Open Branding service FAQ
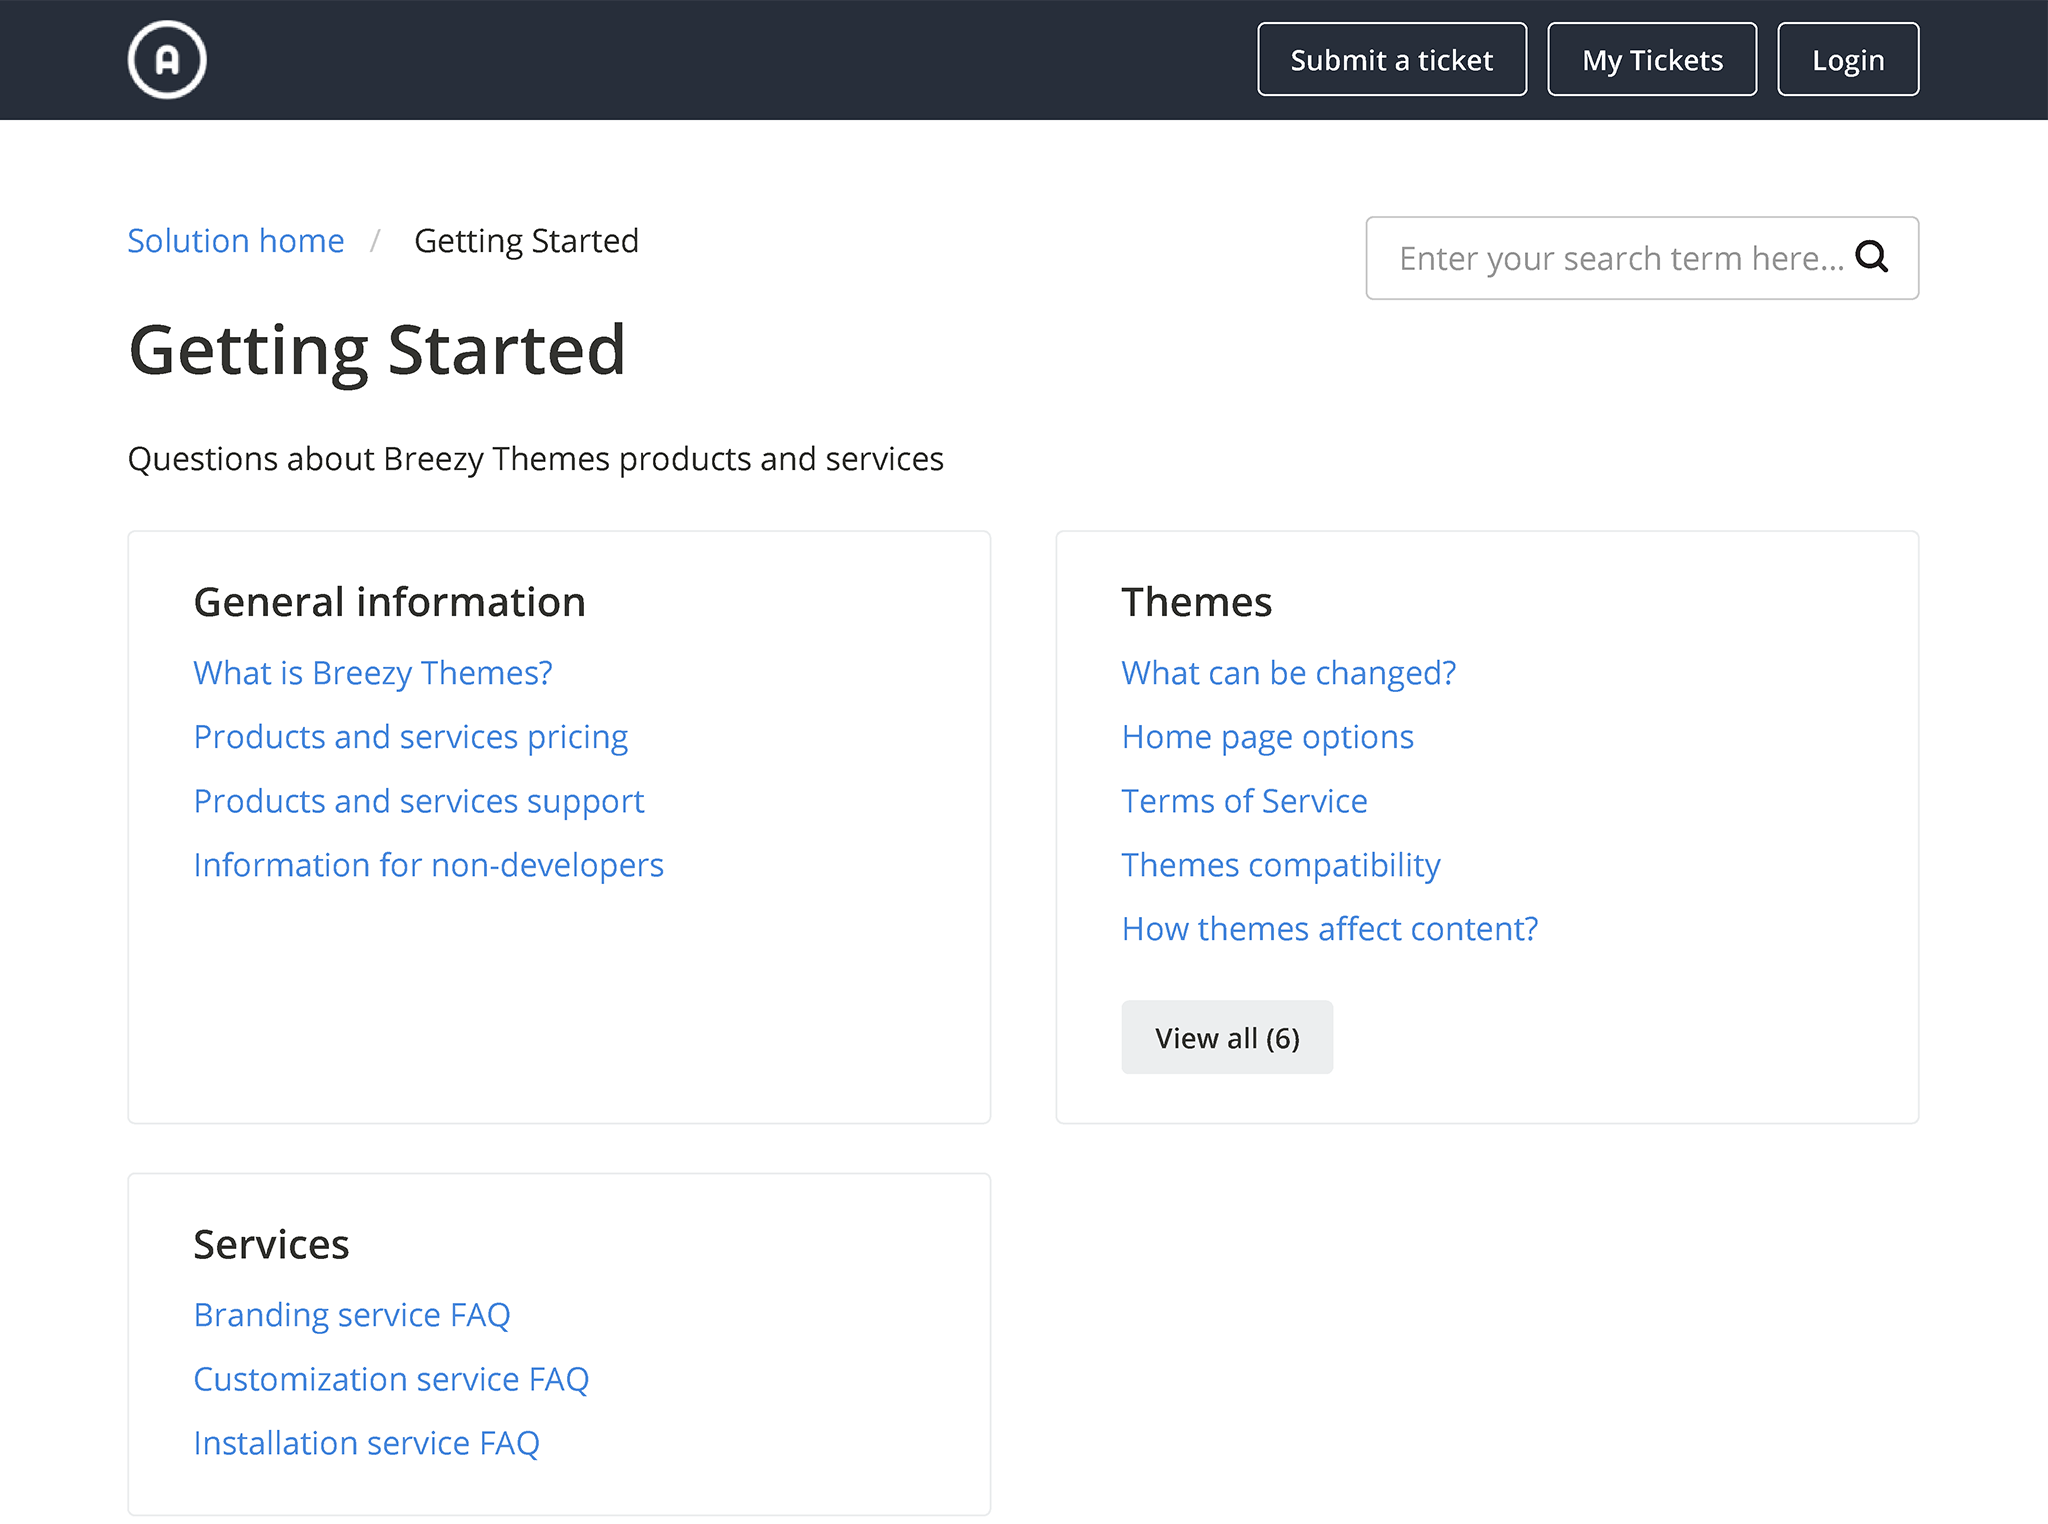This screenshot has width=2048, height=1524. [x=352, y=1315]
